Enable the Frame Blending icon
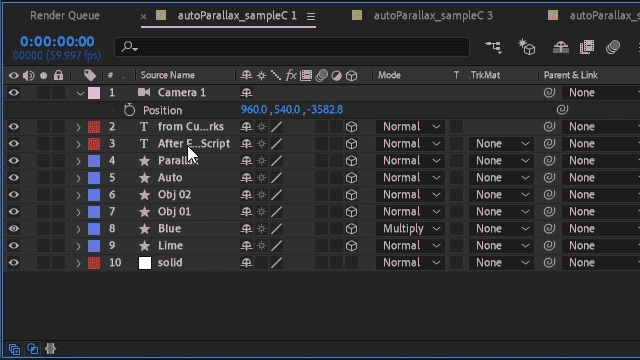 click(x=587, y=47)
